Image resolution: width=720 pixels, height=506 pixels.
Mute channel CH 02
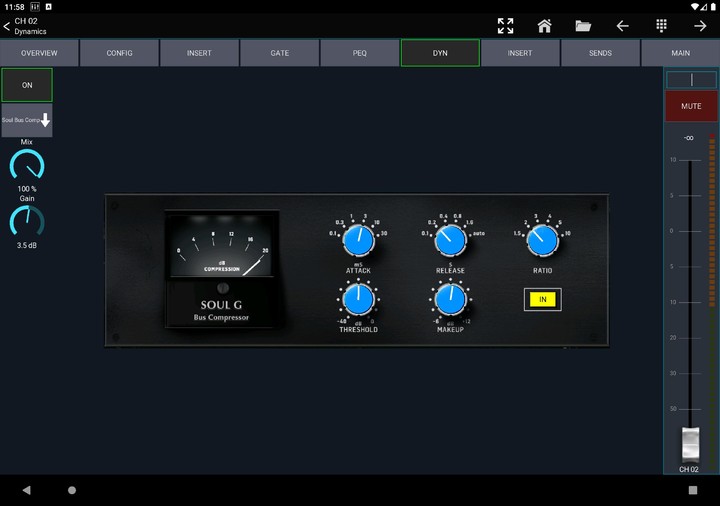coord(691,106)
